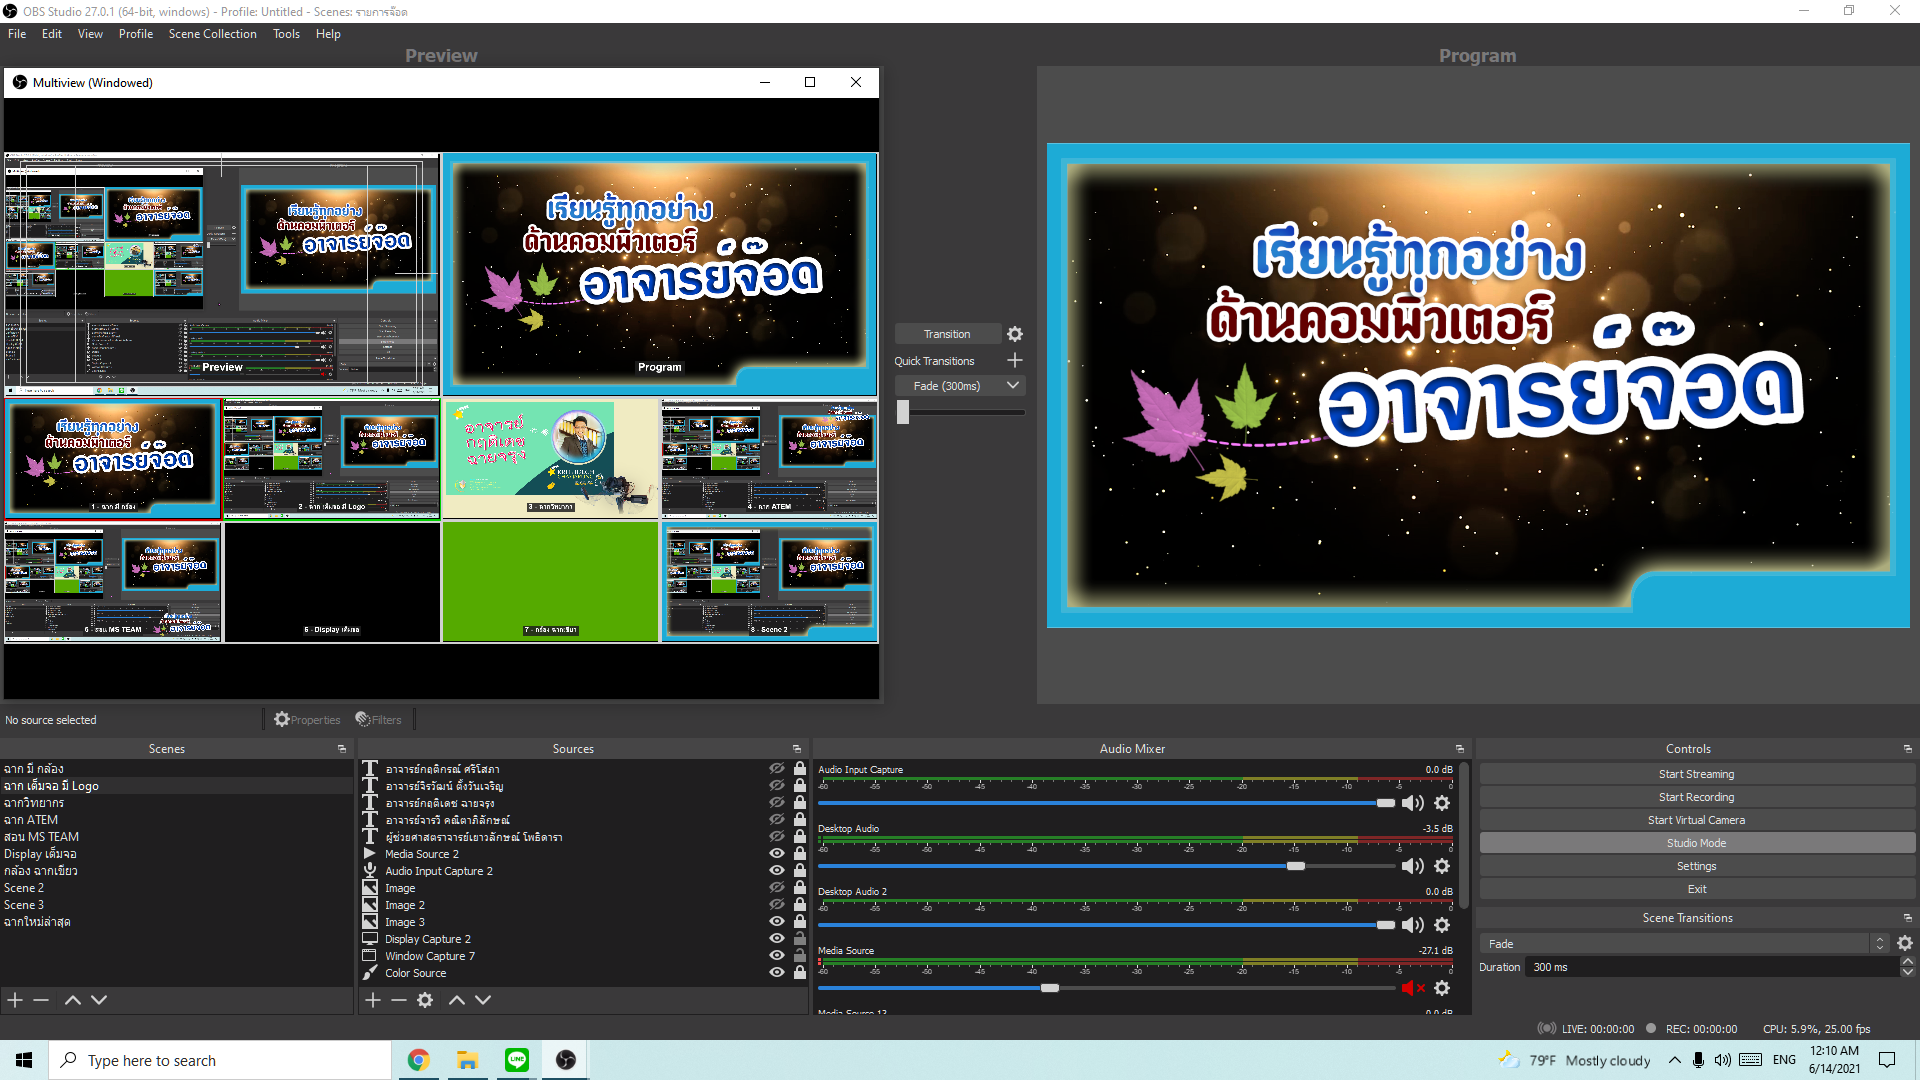Screen dimensions: 1920x1080
Task: Unlock the Color Source lock icon
Action: [800, 973]
